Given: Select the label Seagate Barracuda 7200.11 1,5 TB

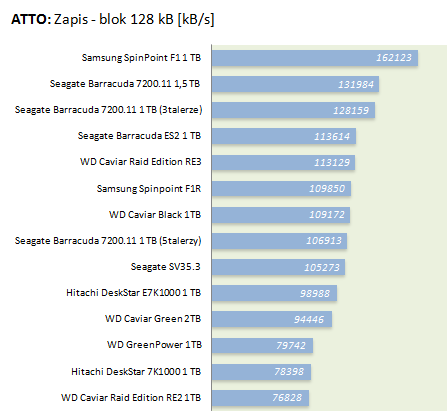Looking at the screenshot, I should pyautogui.click(x=125, y=84).
